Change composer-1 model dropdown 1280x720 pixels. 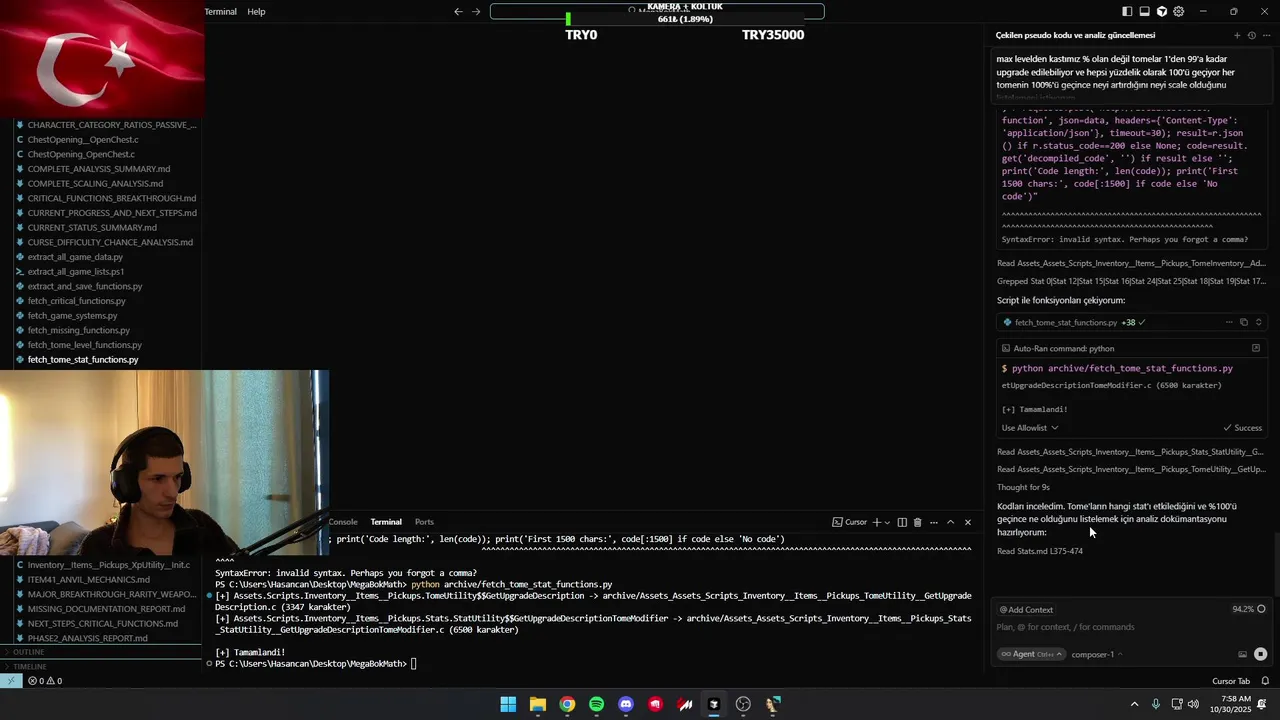click(x=1097, y=654)
